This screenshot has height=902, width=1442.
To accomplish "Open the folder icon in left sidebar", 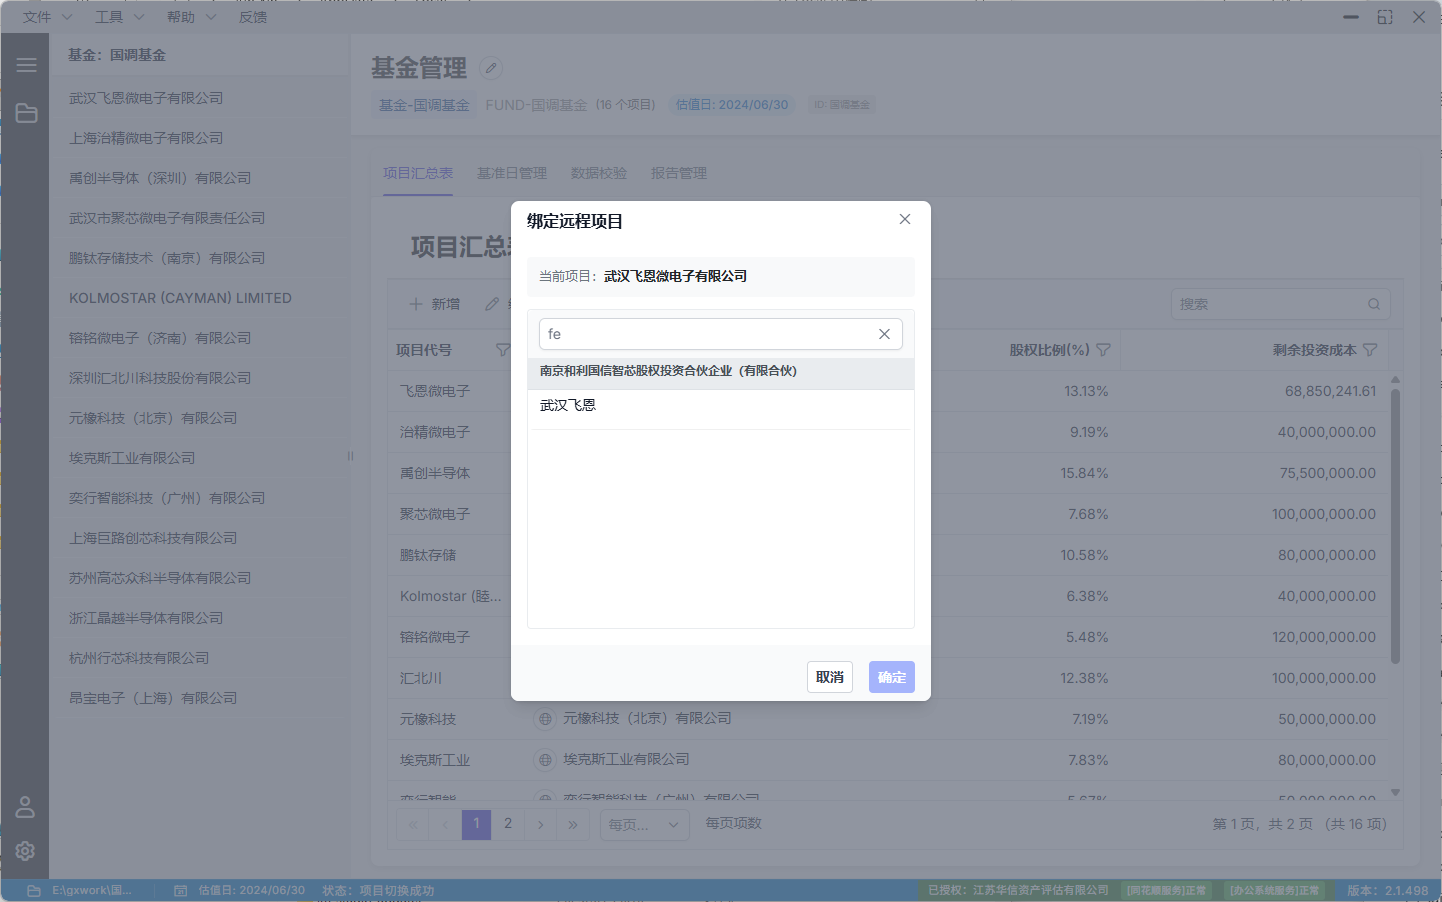I will 26,114.
